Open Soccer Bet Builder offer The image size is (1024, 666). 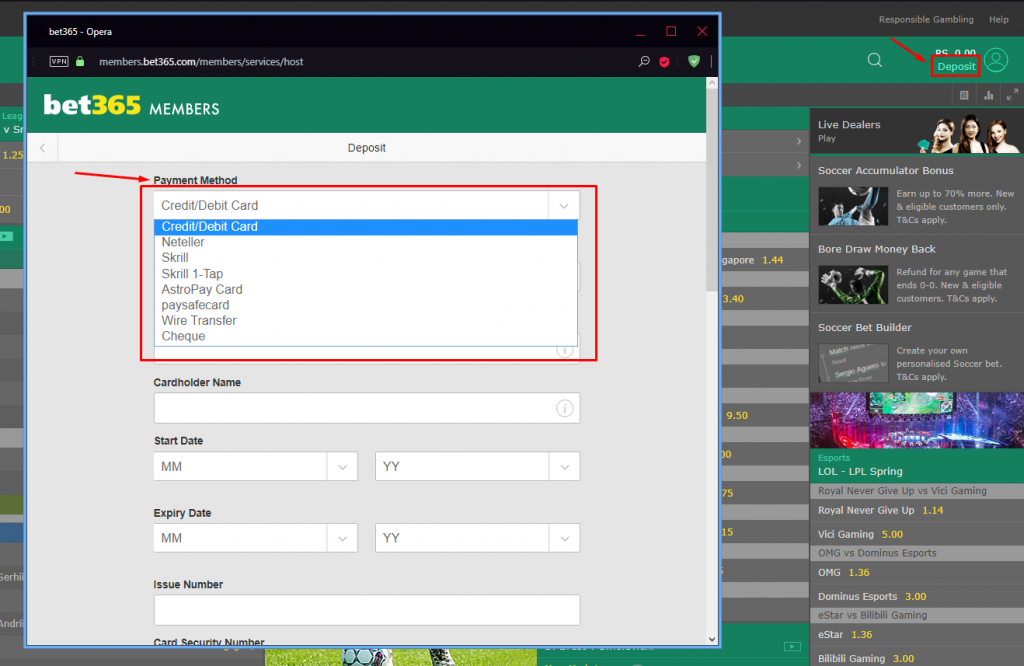pyautogui.click(x=917, y=352)
